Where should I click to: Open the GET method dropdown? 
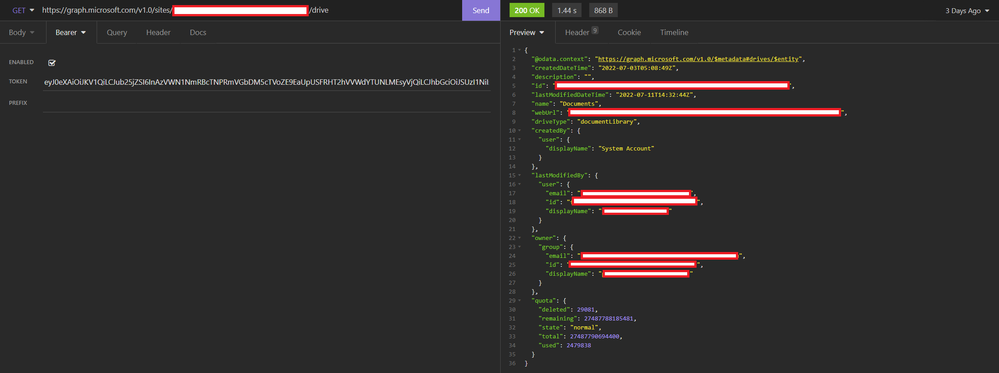coord(23,10)
